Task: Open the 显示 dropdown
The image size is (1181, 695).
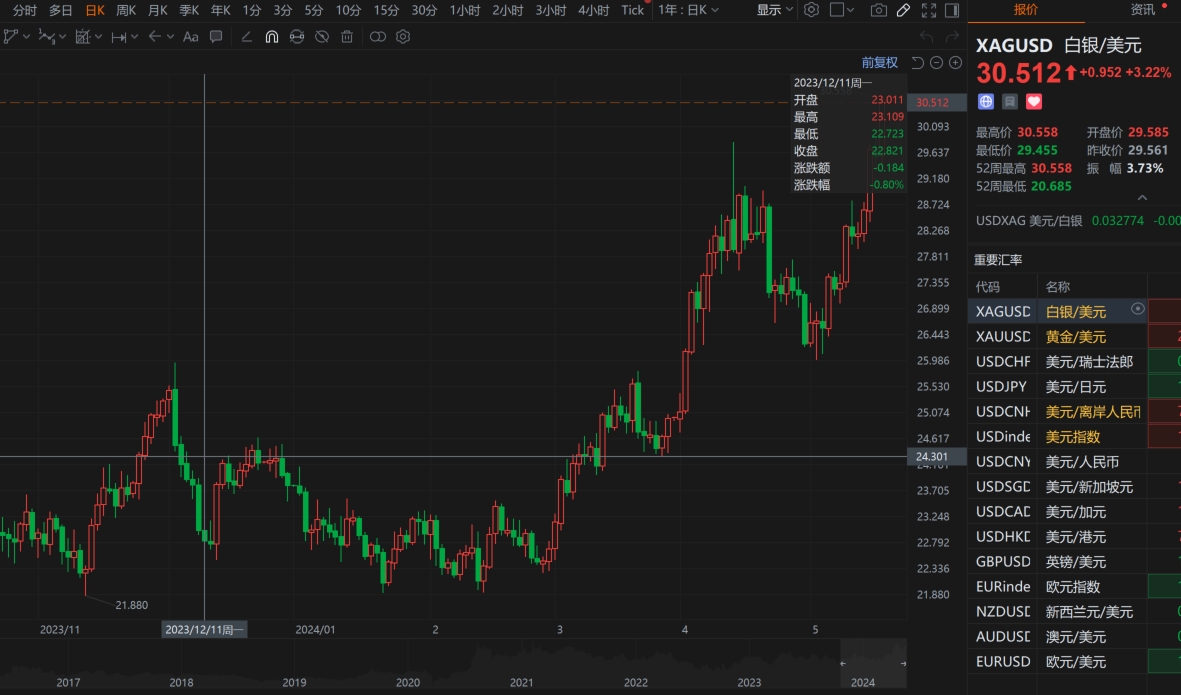Action: tap(774, 10)
